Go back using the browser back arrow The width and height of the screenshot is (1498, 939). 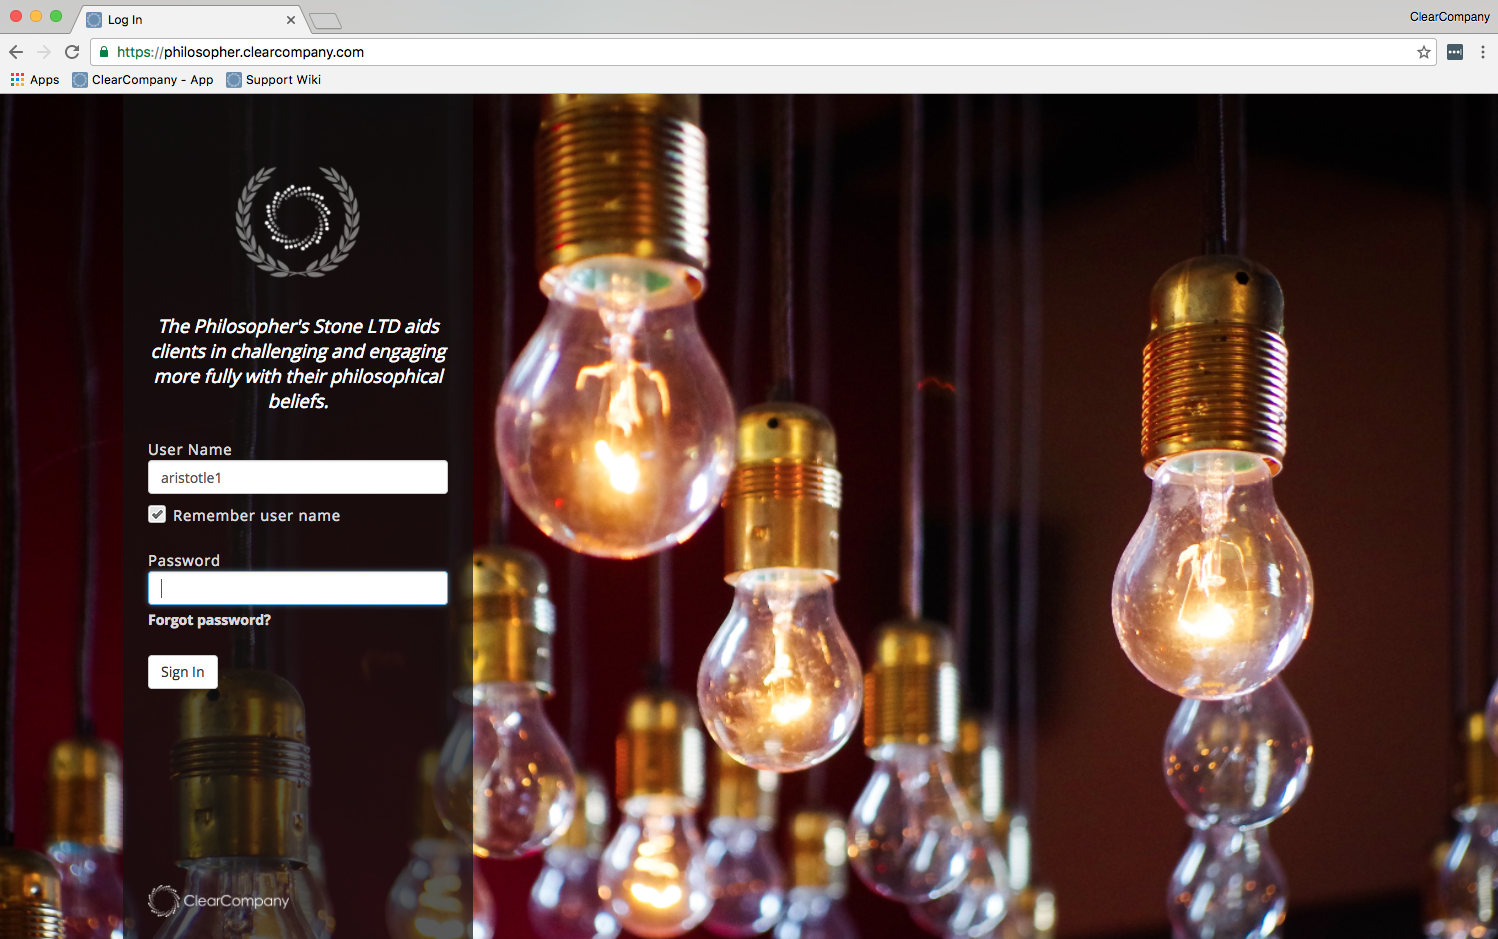coord(16,52)
